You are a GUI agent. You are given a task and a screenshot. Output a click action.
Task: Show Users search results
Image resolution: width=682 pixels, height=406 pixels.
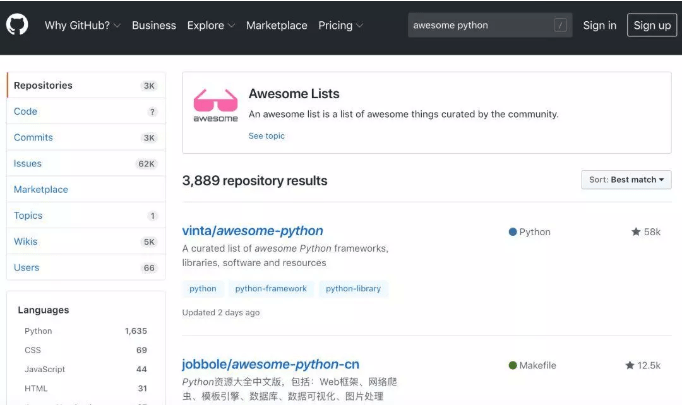[86, 267]
